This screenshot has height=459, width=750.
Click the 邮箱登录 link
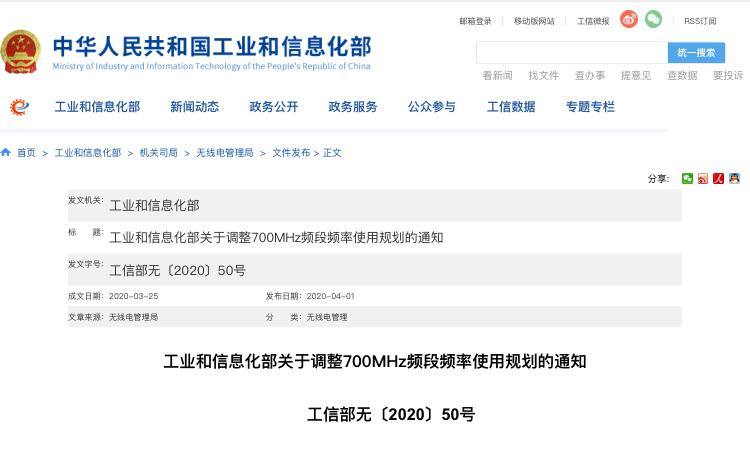[x=475, y=21]
